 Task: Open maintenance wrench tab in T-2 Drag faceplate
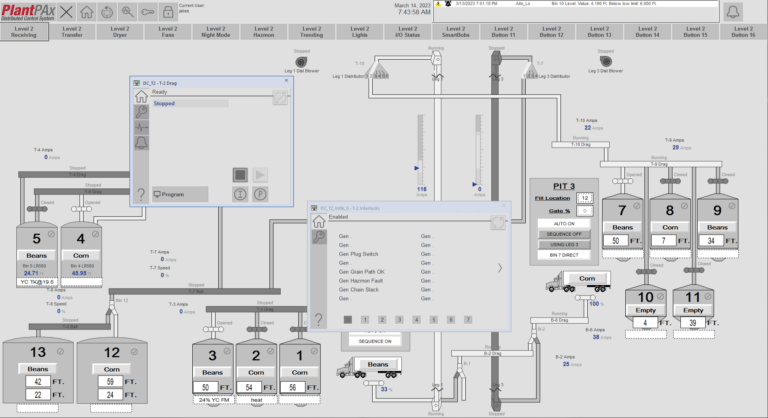[141, 114]
